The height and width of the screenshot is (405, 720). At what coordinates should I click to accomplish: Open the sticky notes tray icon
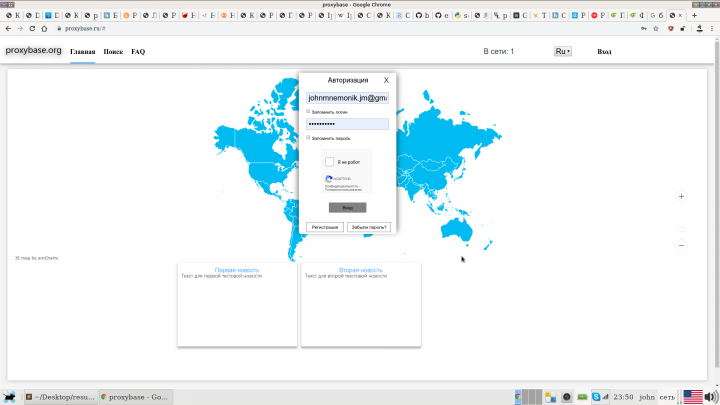tap(550, 397)
